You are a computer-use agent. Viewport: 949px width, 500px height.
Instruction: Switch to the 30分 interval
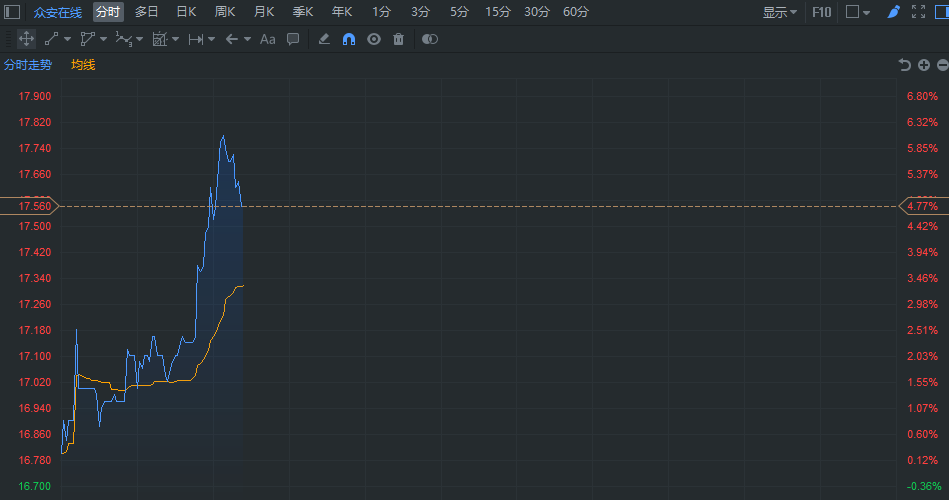pos(537,12)
